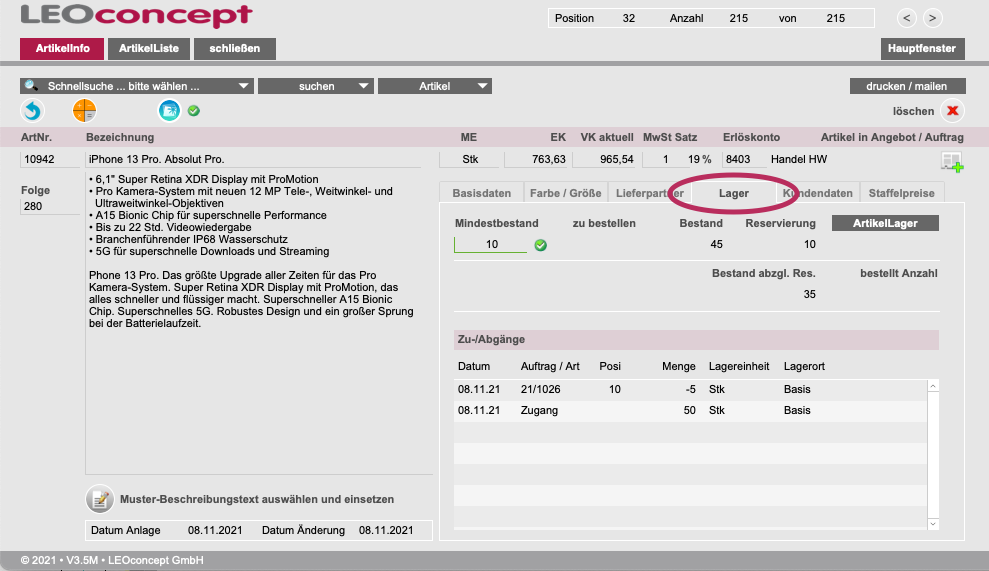
Task: Click the löschen label
Action: [913, 111]
